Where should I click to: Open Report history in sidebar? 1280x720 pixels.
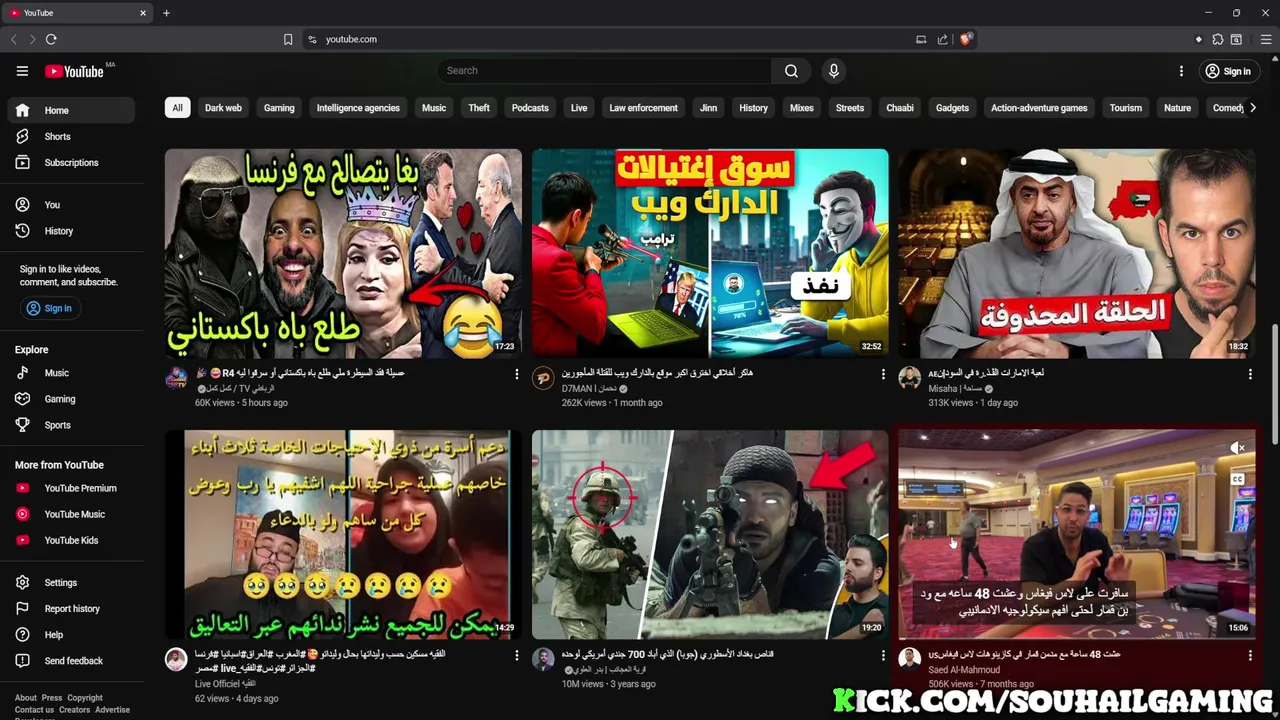[71, 608]
